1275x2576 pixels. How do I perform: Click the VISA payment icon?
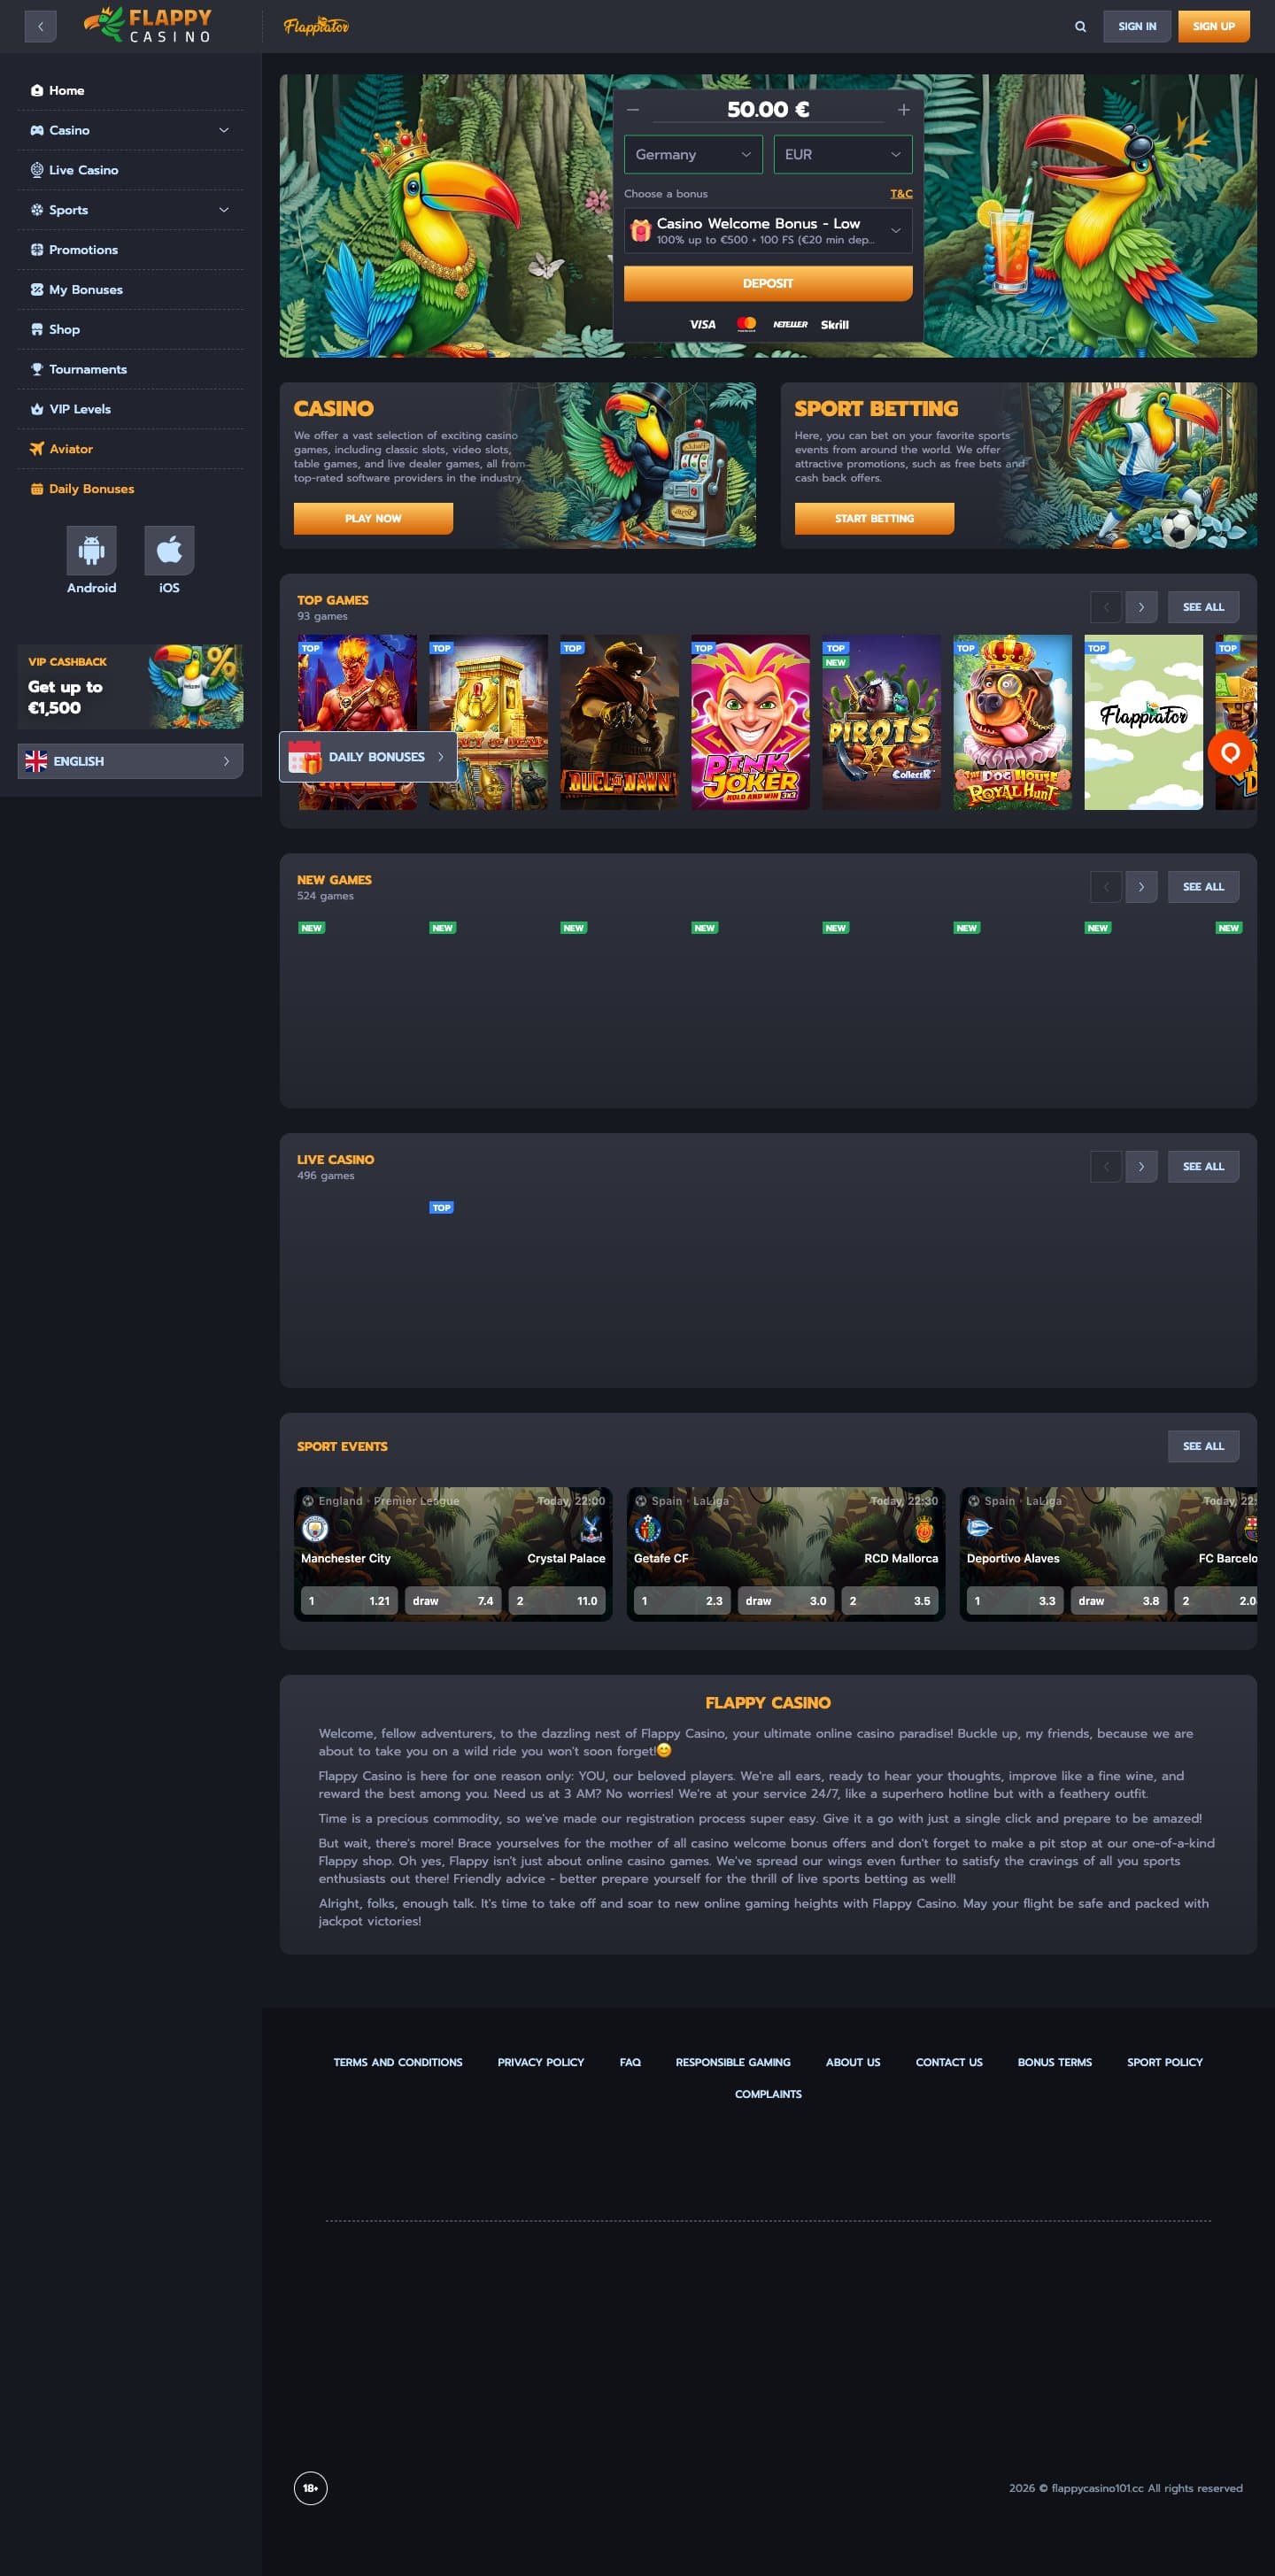point(703,324)
